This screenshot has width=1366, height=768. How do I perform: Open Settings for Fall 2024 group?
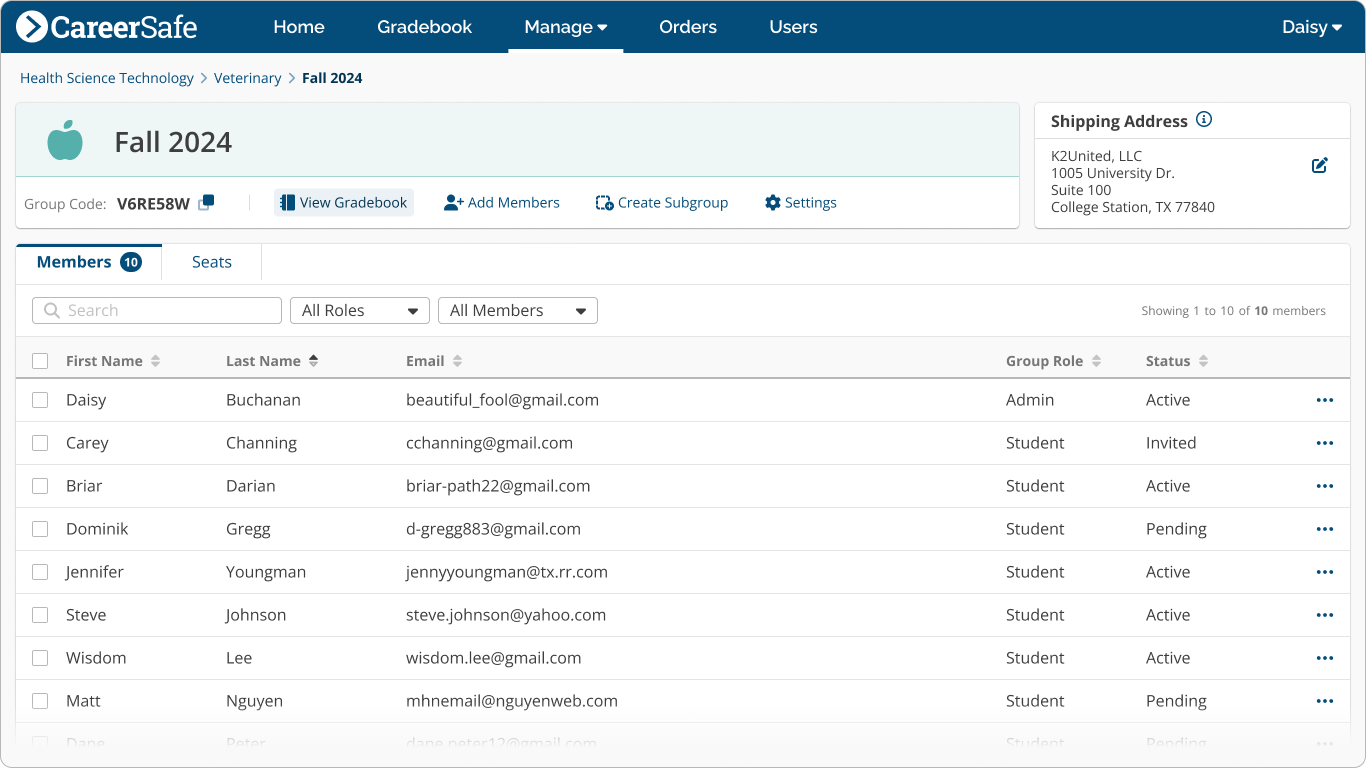(800, 202)
